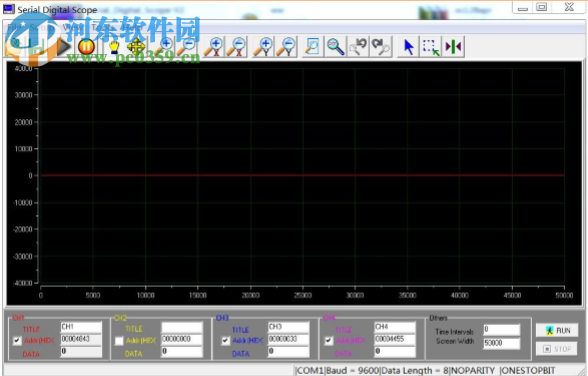The width and height of the screenshot is (588, 376).
Task: Click 'Baud = 9600' status text
Action: [x=353, y=371]
